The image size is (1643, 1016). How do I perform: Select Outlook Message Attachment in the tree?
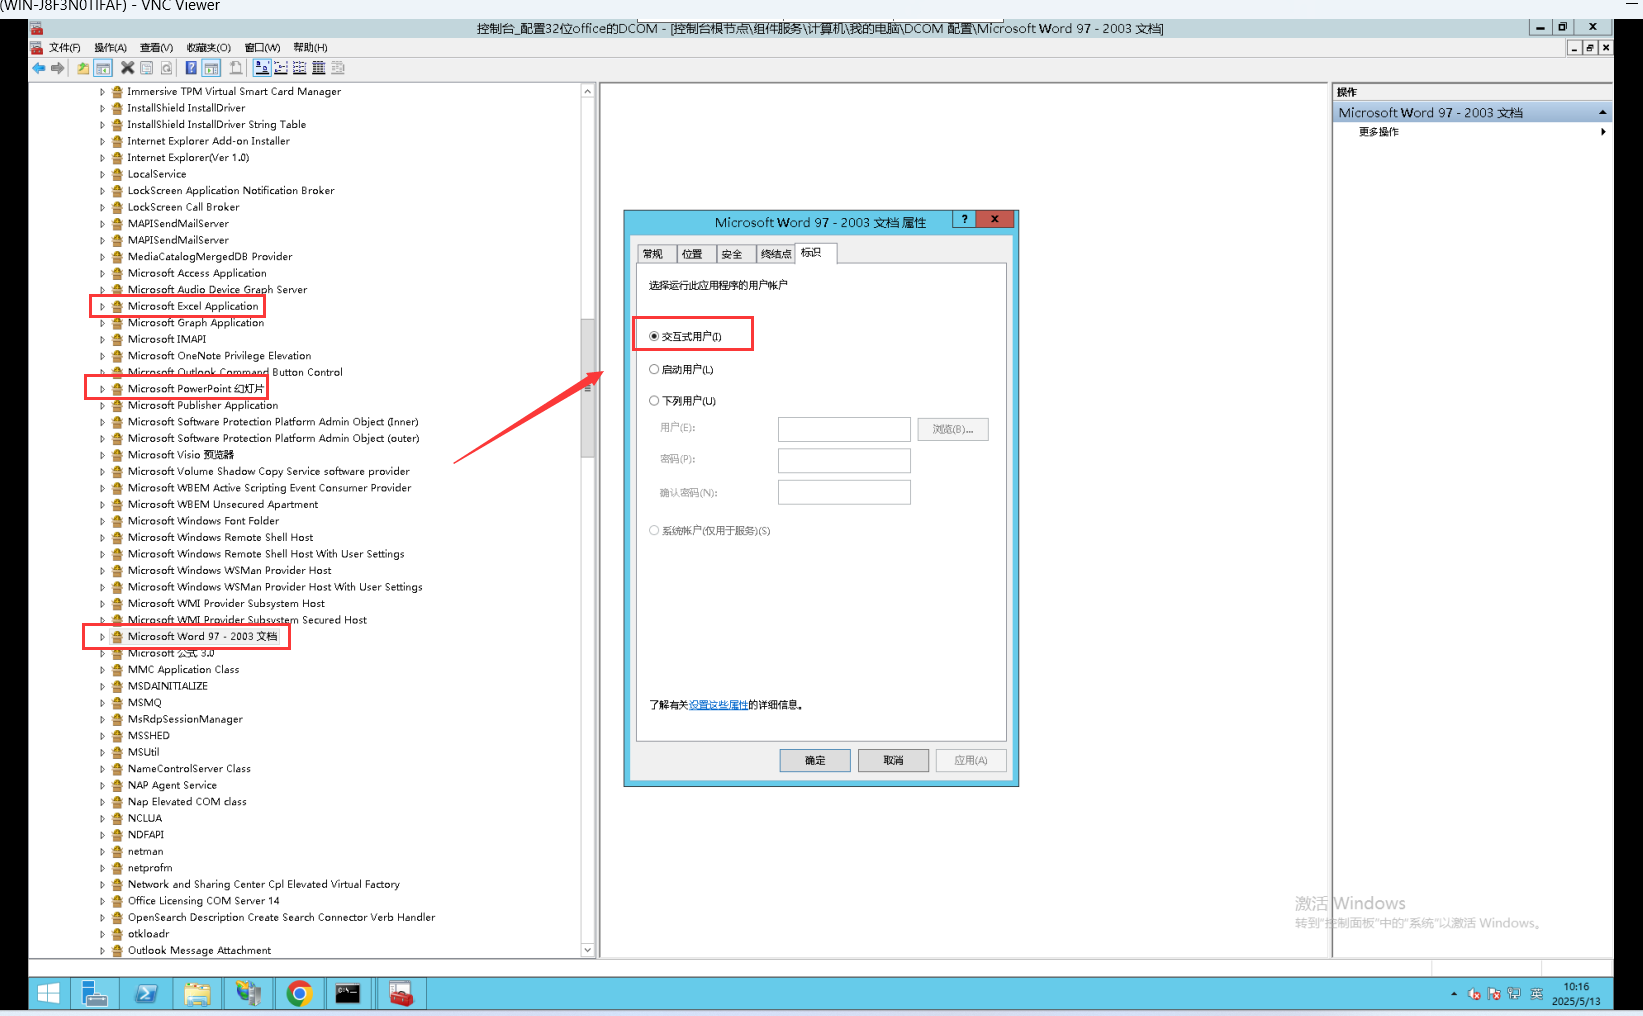[x=199, y=951]
